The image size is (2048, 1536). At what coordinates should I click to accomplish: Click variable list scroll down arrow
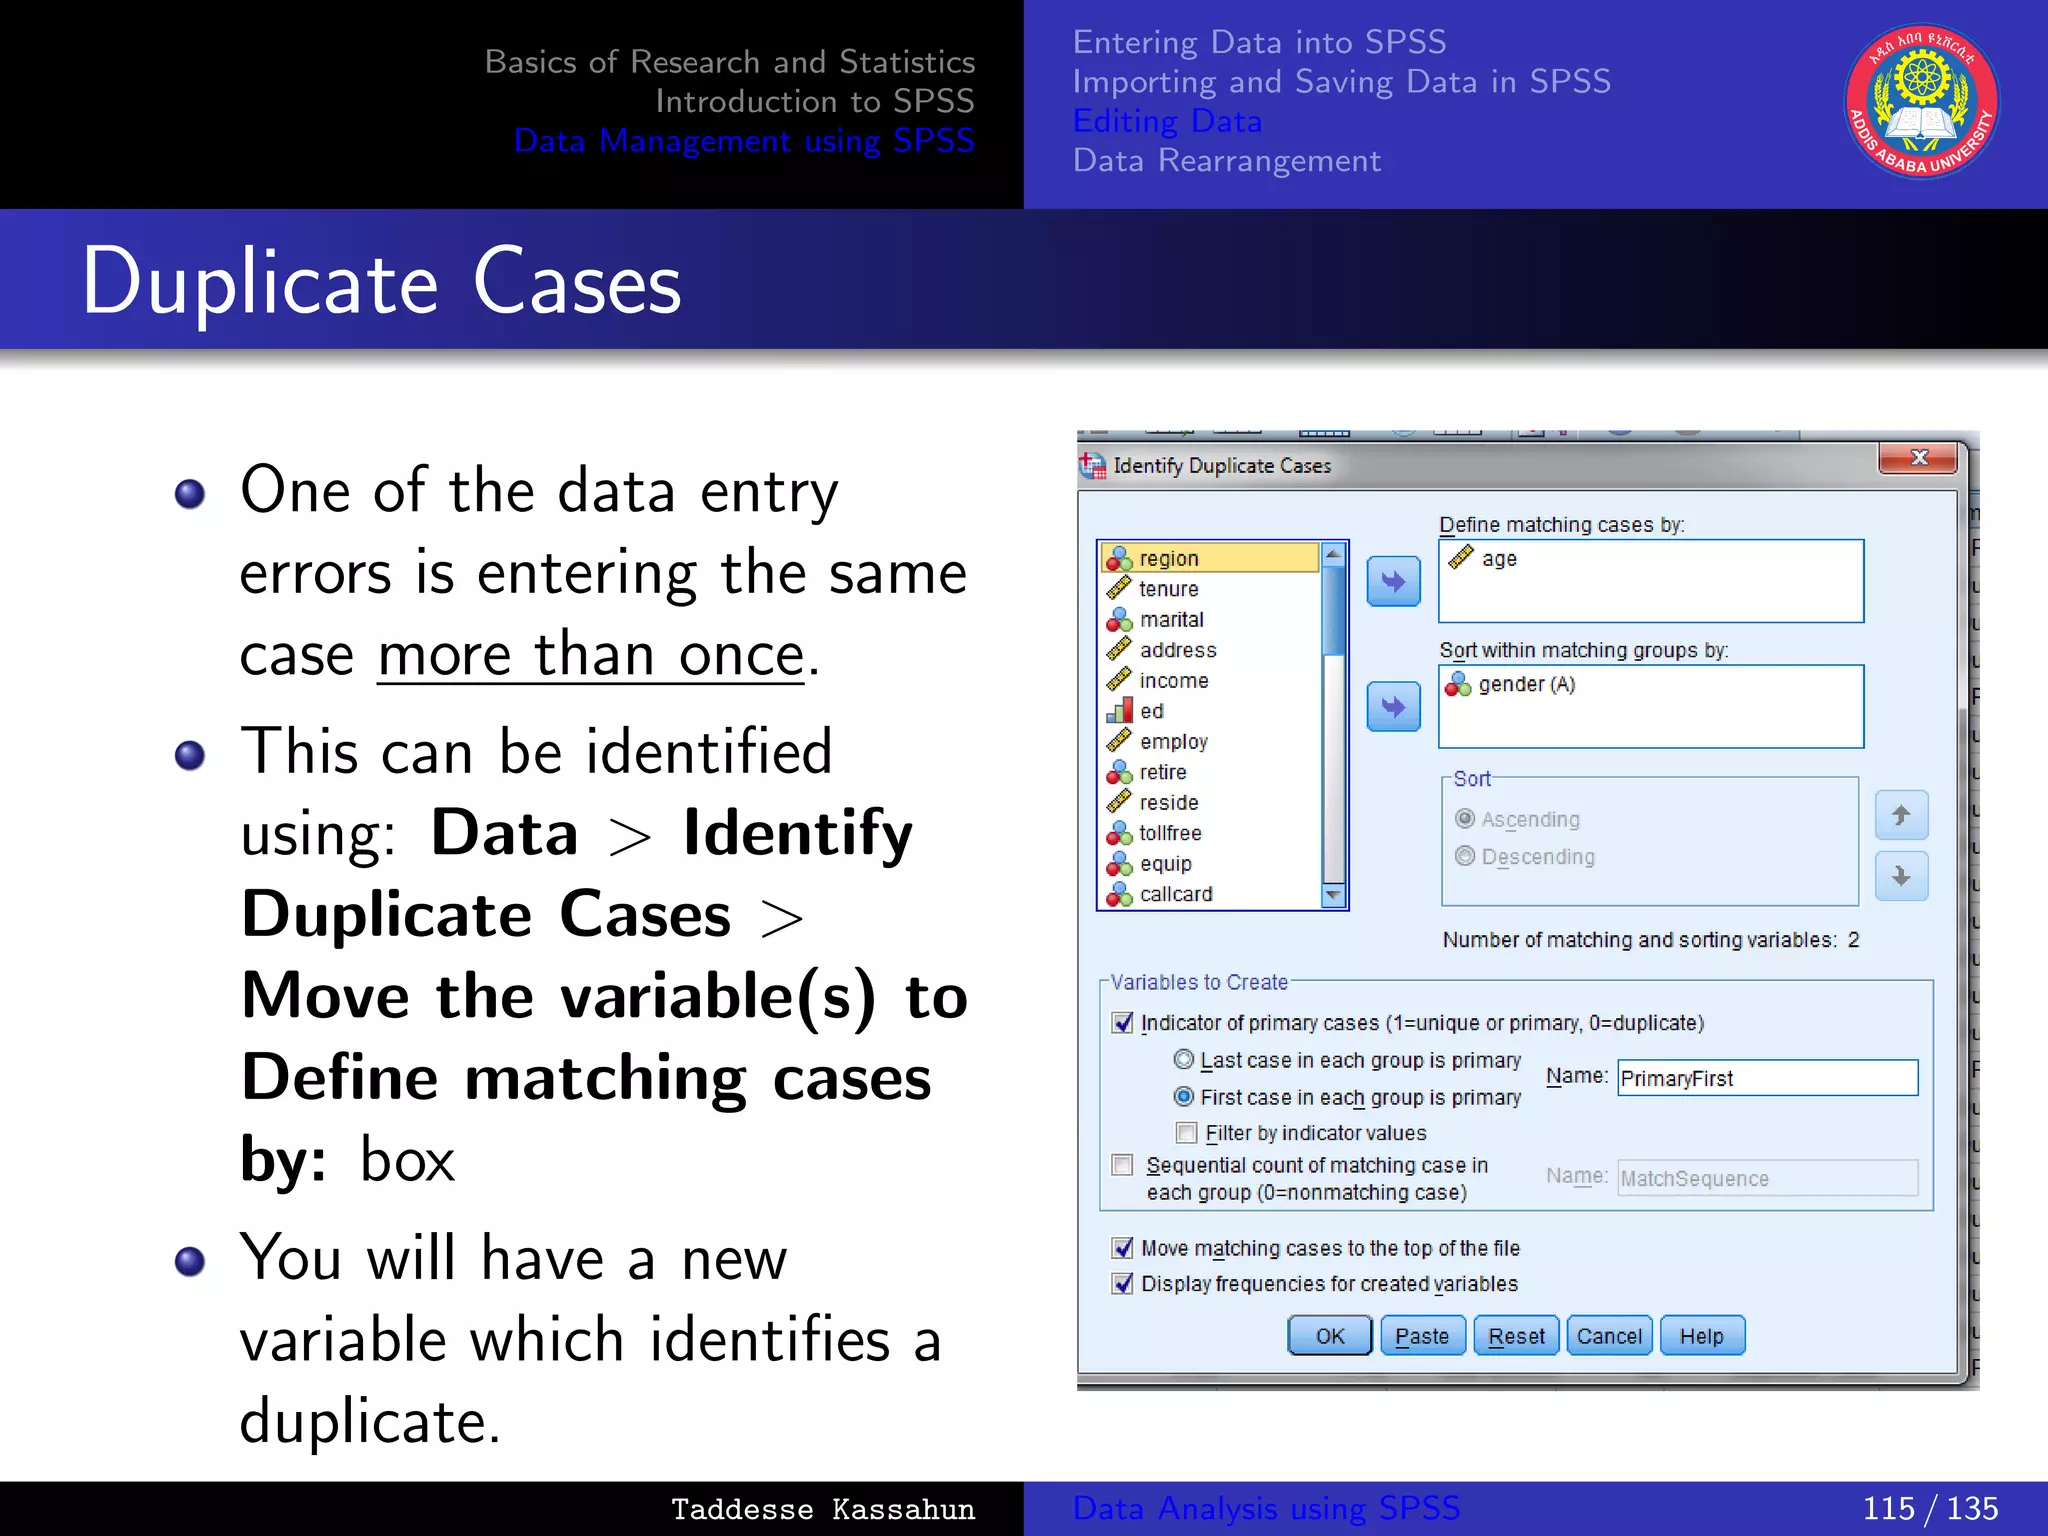point(1333,895)
